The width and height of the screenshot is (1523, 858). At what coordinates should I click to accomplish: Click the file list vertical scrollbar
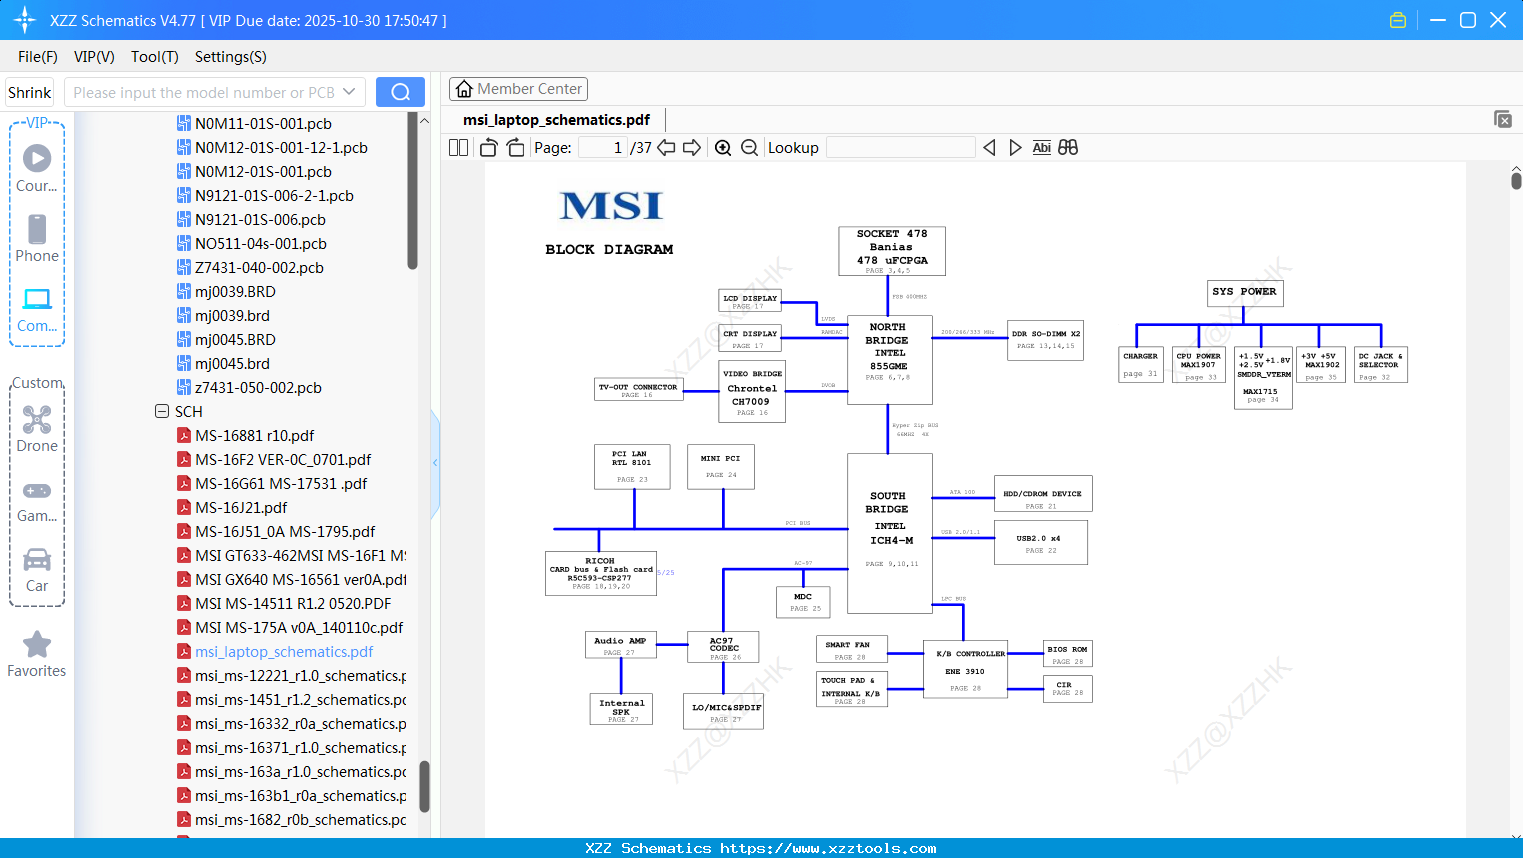(x=412, y=190)
